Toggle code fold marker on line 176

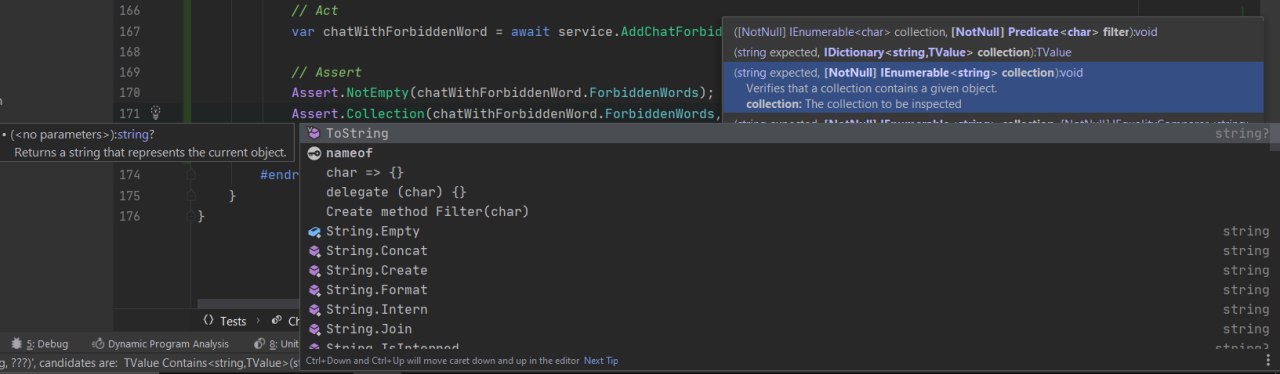click(x=191, y=216)
